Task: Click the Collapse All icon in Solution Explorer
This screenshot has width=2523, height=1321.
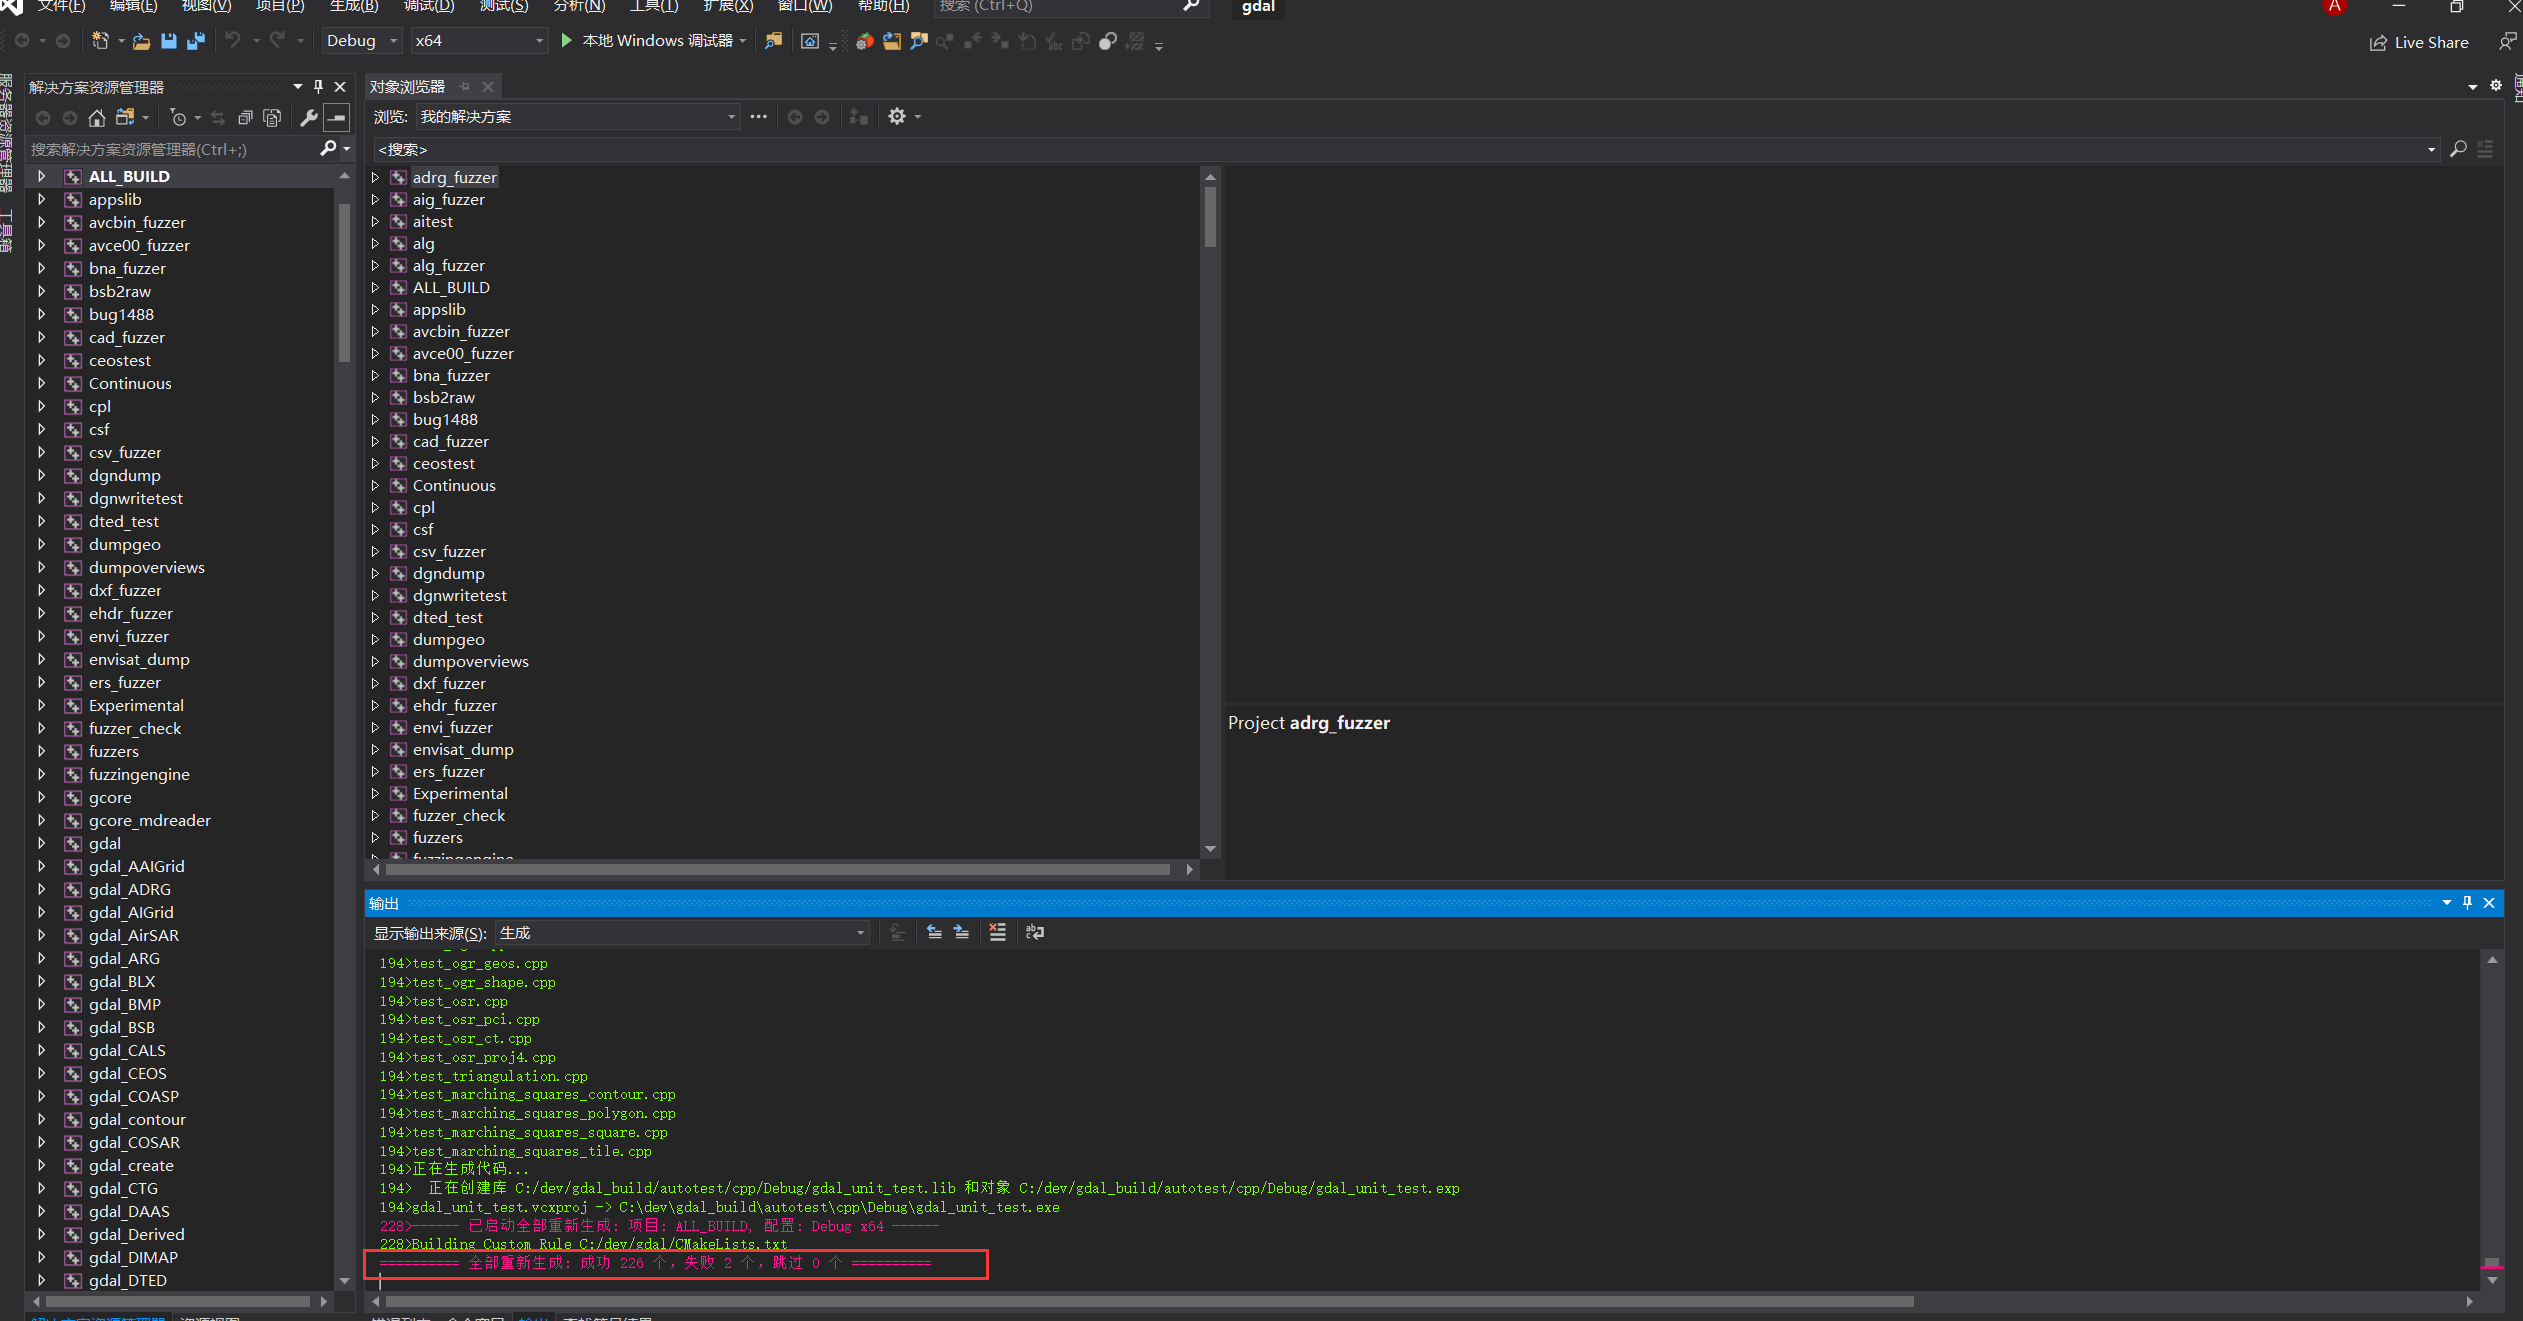Action: coord(245,118)
